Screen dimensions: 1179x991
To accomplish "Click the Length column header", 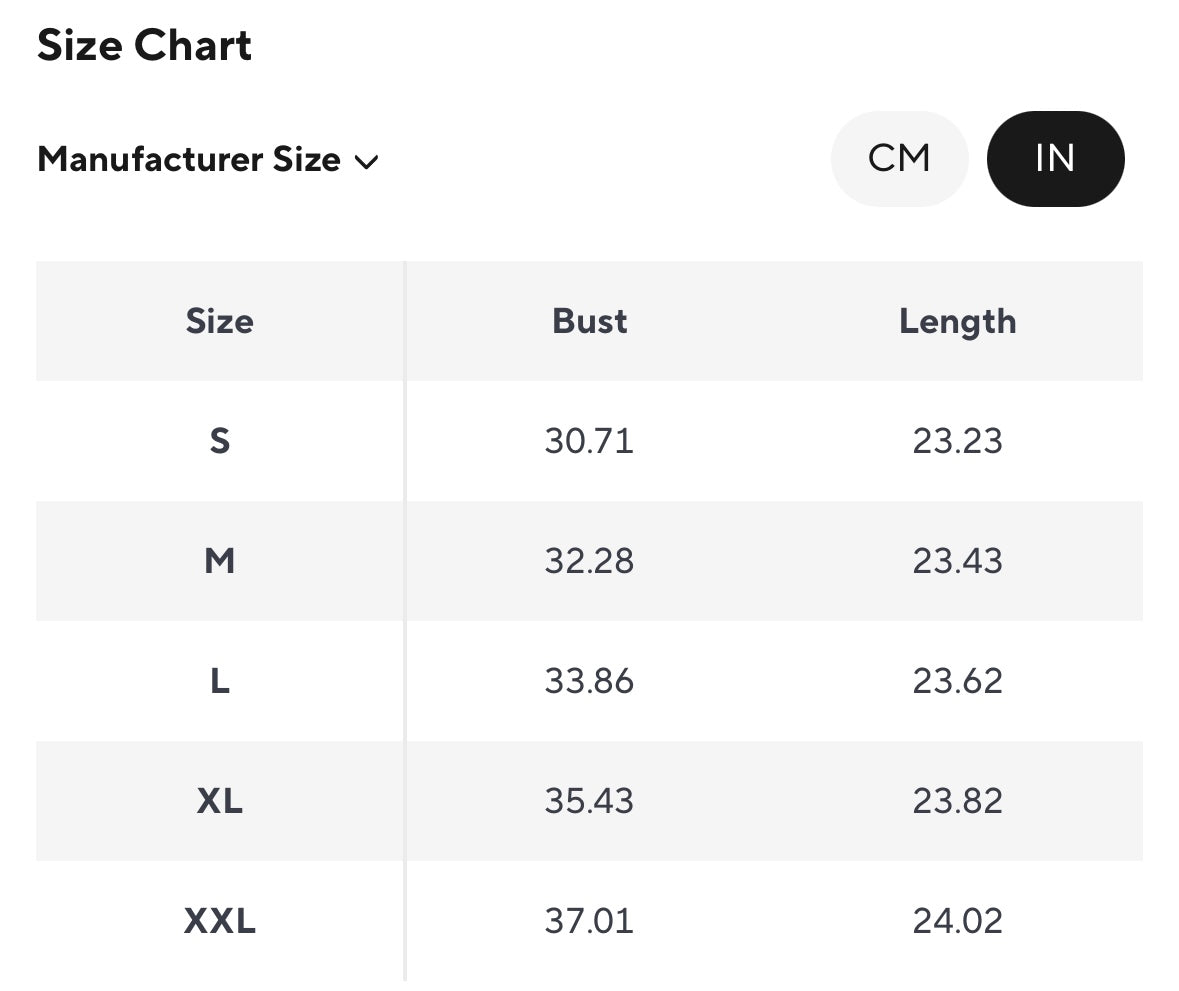I will (957, 321).
